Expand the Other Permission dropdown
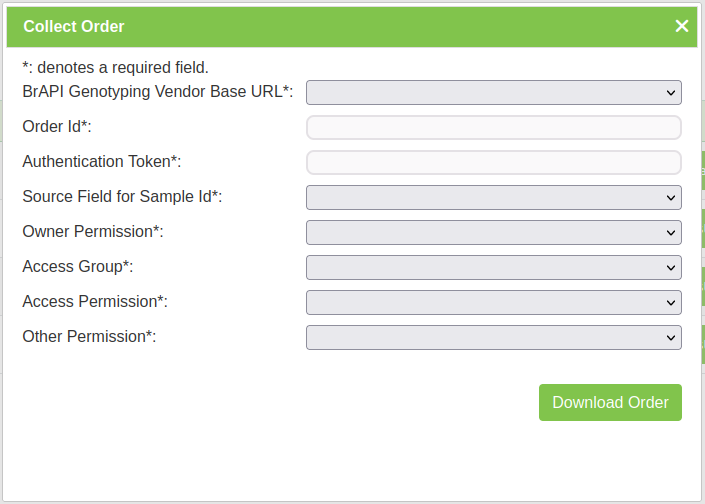 493,337
